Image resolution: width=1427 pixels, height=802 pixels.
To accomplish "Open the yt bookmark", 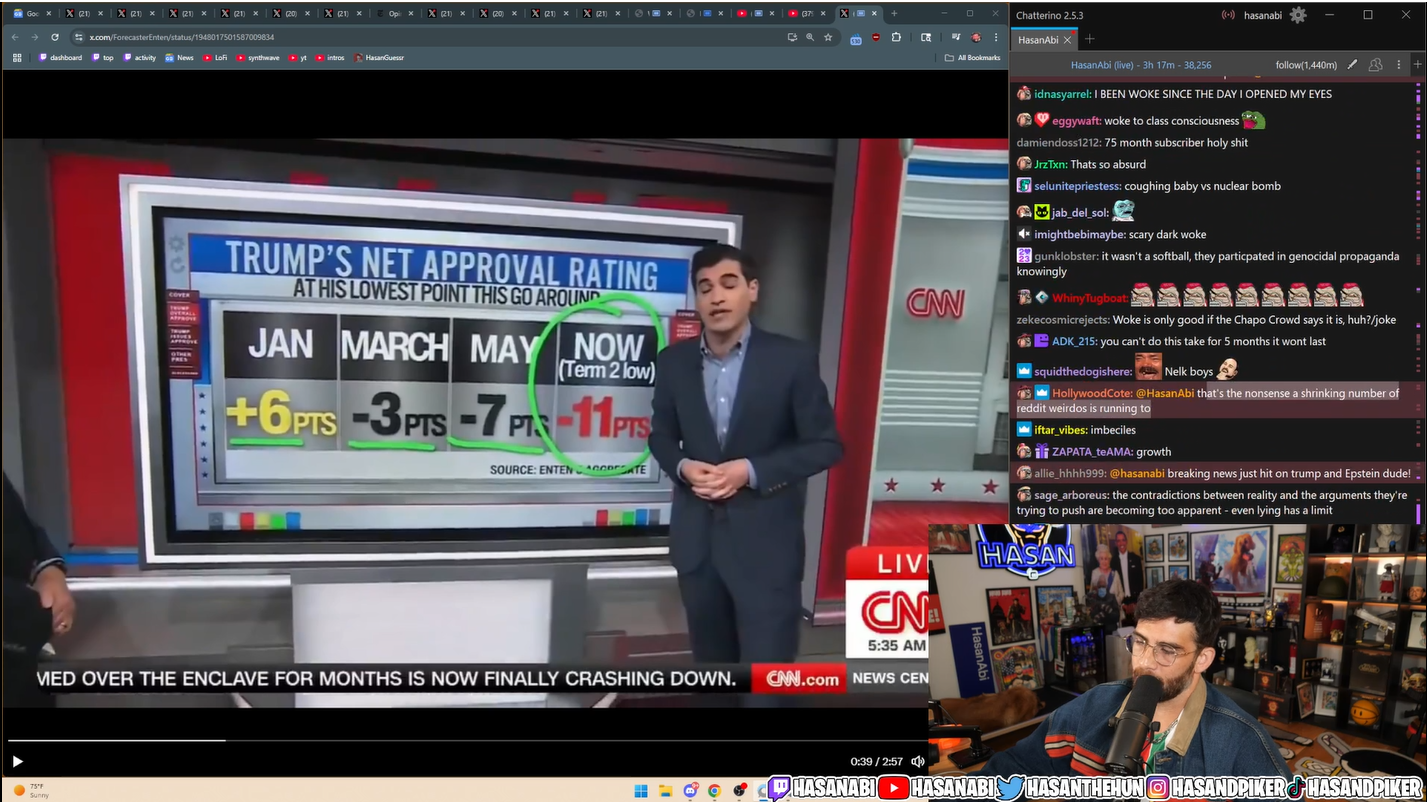I will [298, 58].
